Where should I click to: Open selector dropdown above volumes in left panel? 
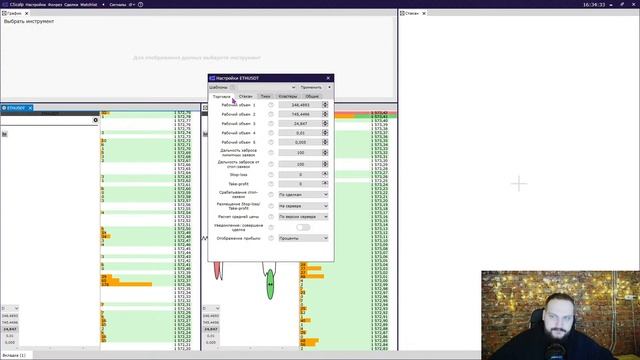pos(10,308)
